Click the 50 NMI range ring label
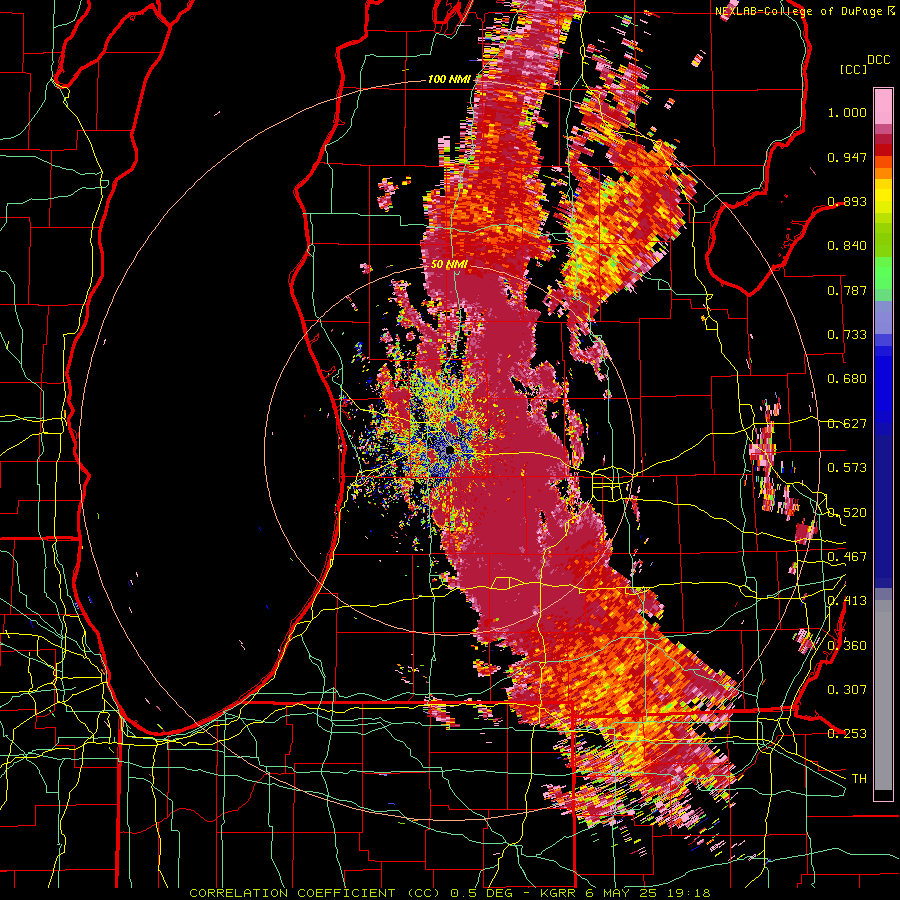The width and height of the screenshot is (900, 900). click(x=449, y=265)
